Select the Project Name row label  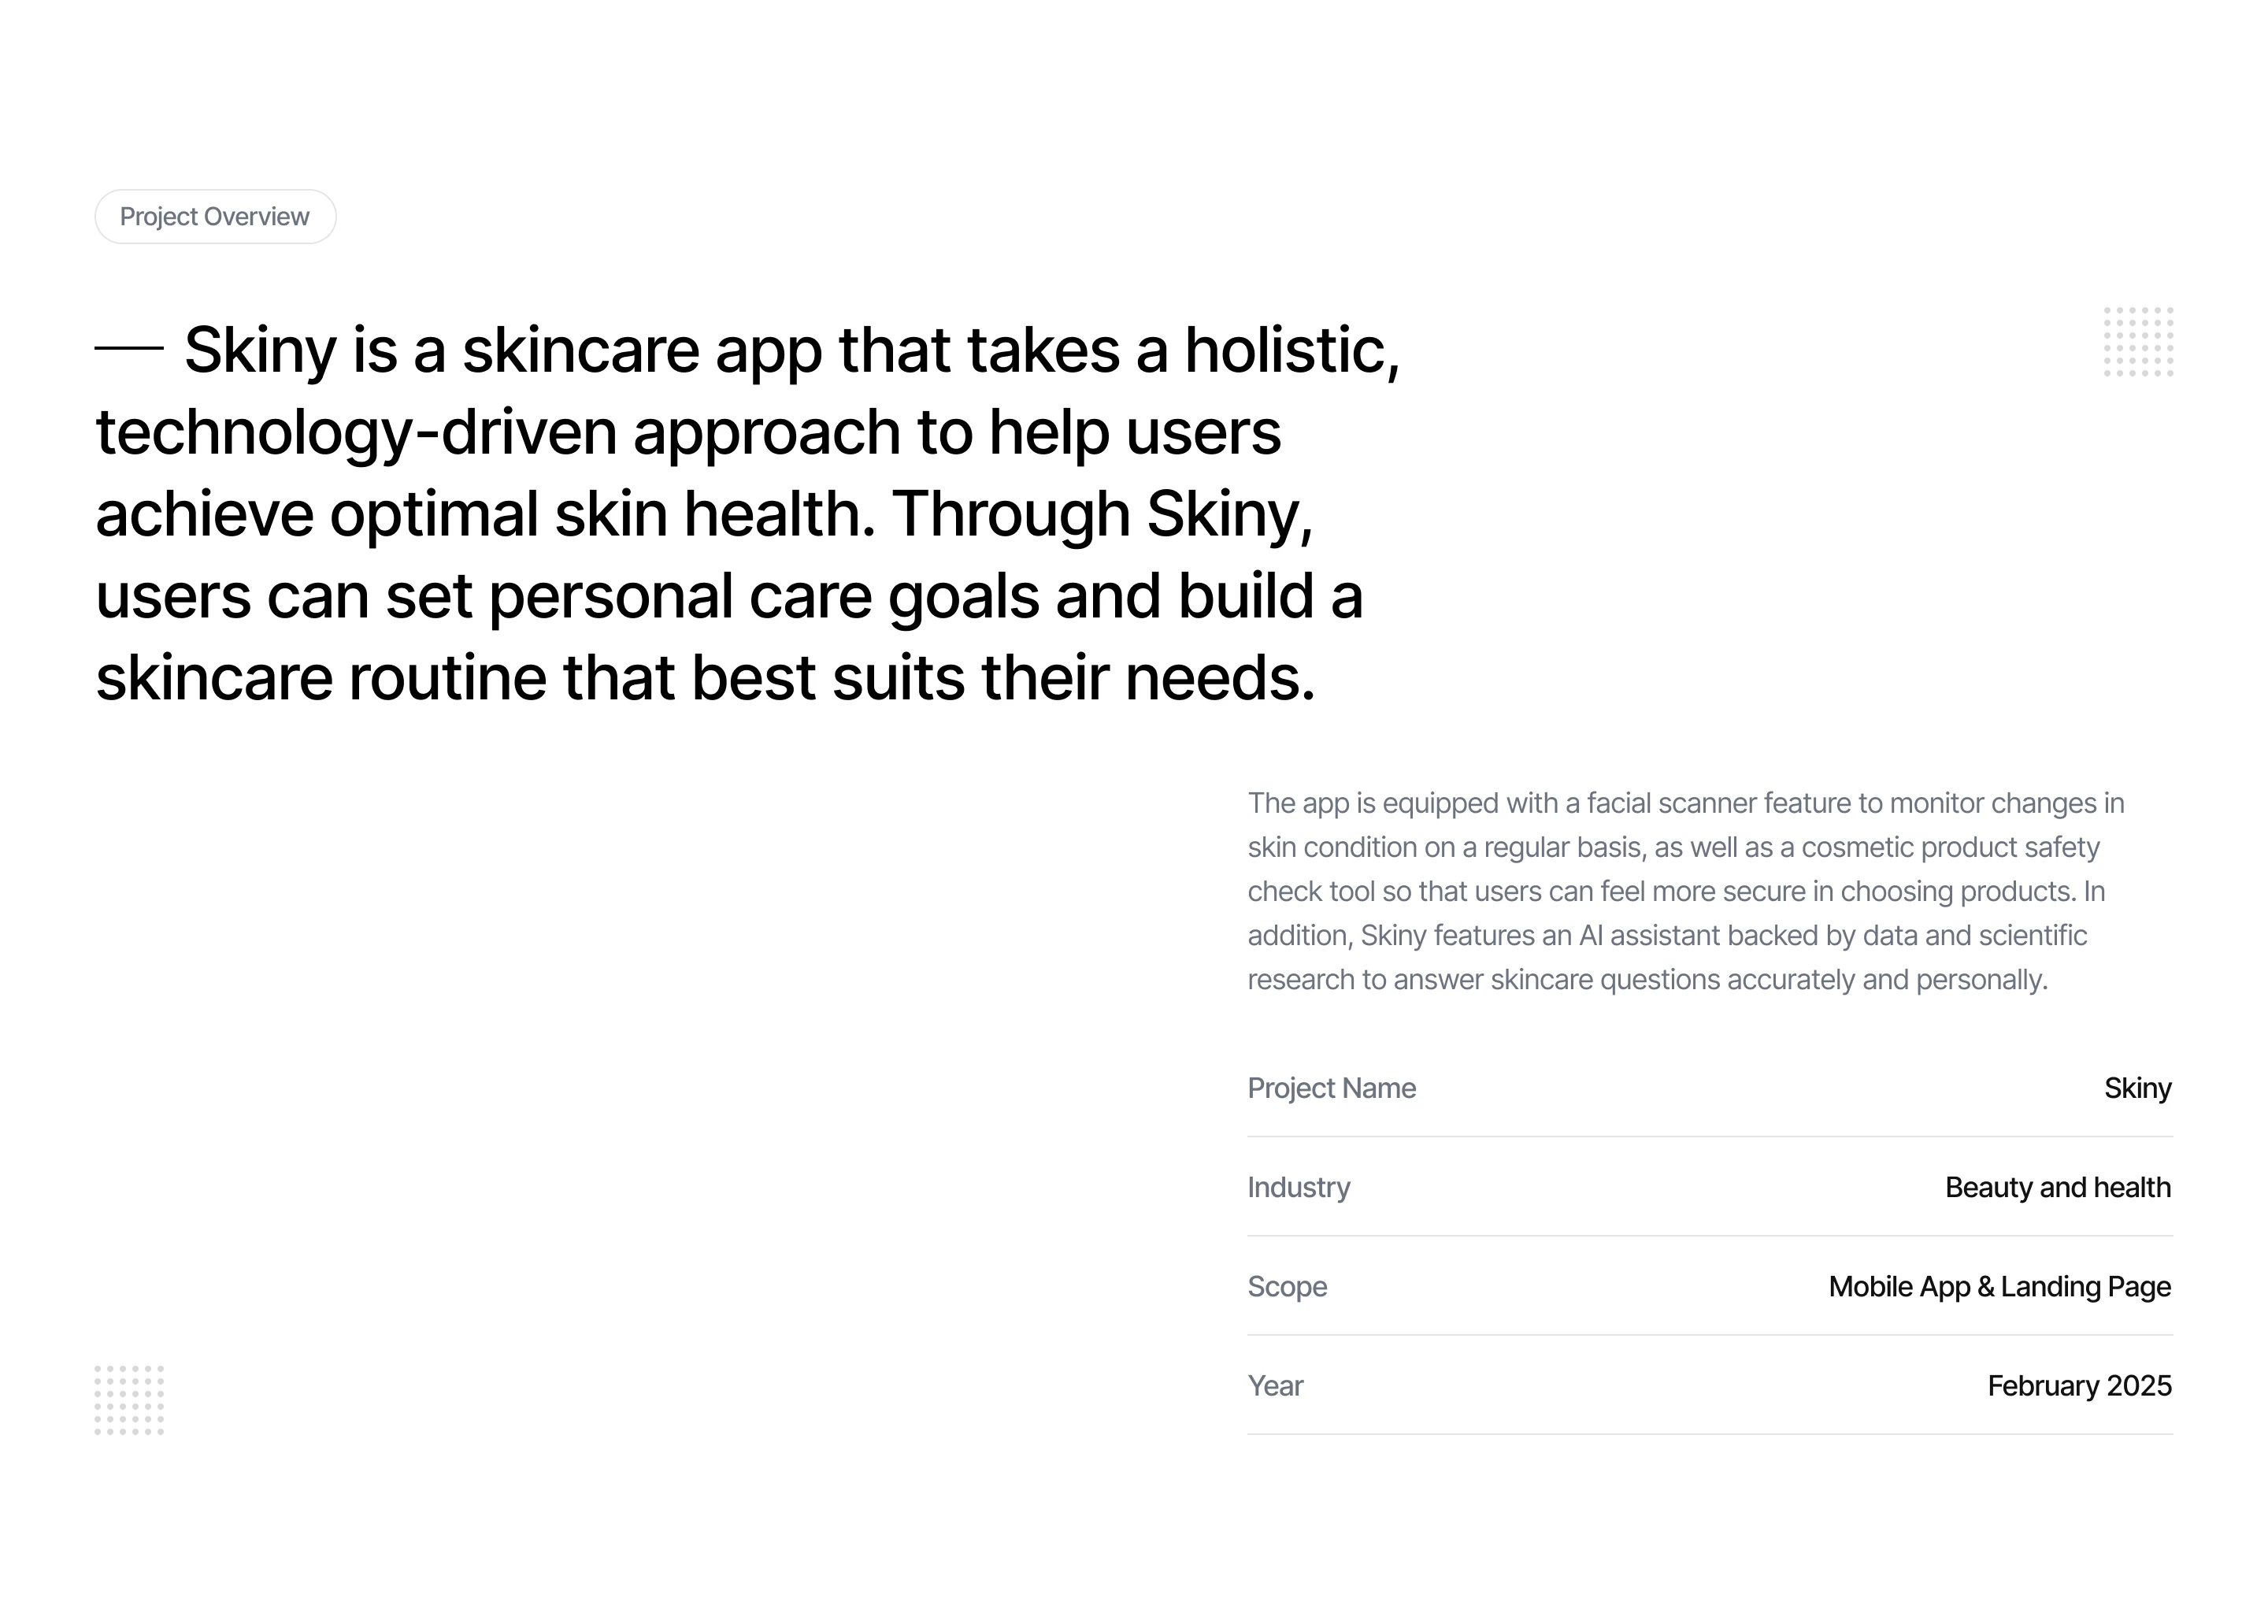(x=1331, y=1088)
